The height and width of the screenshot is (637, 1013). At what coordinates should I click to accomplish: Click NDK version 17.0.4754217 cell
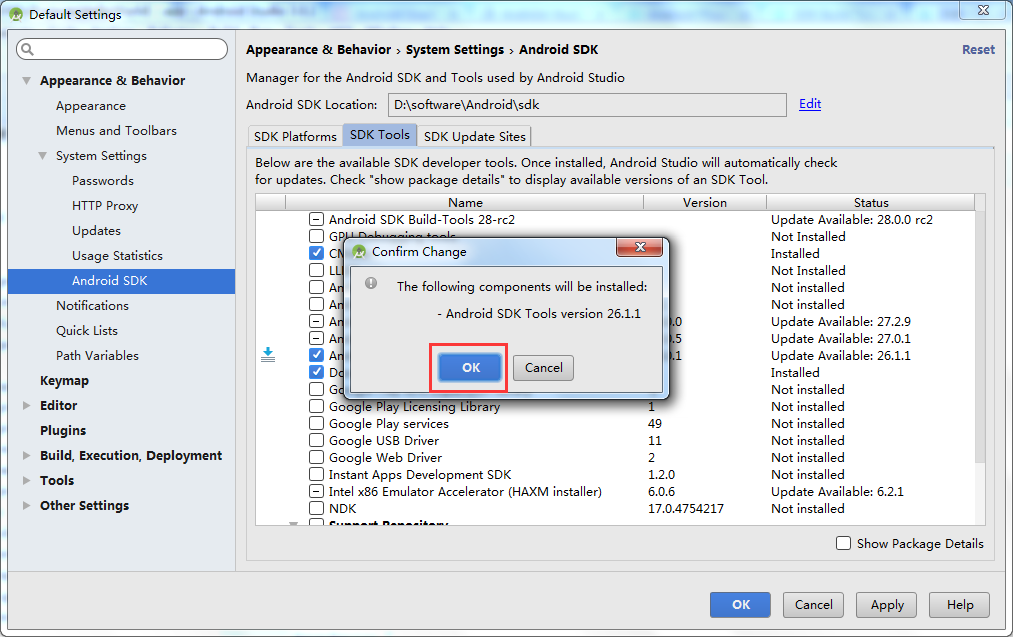(x=685, y=508)
